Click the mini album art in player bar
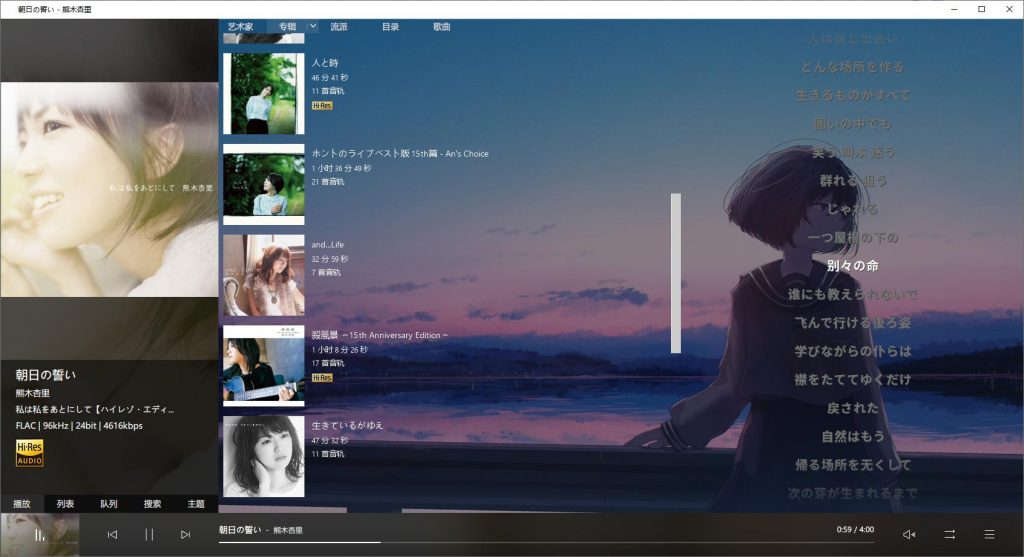 point(40,535)
